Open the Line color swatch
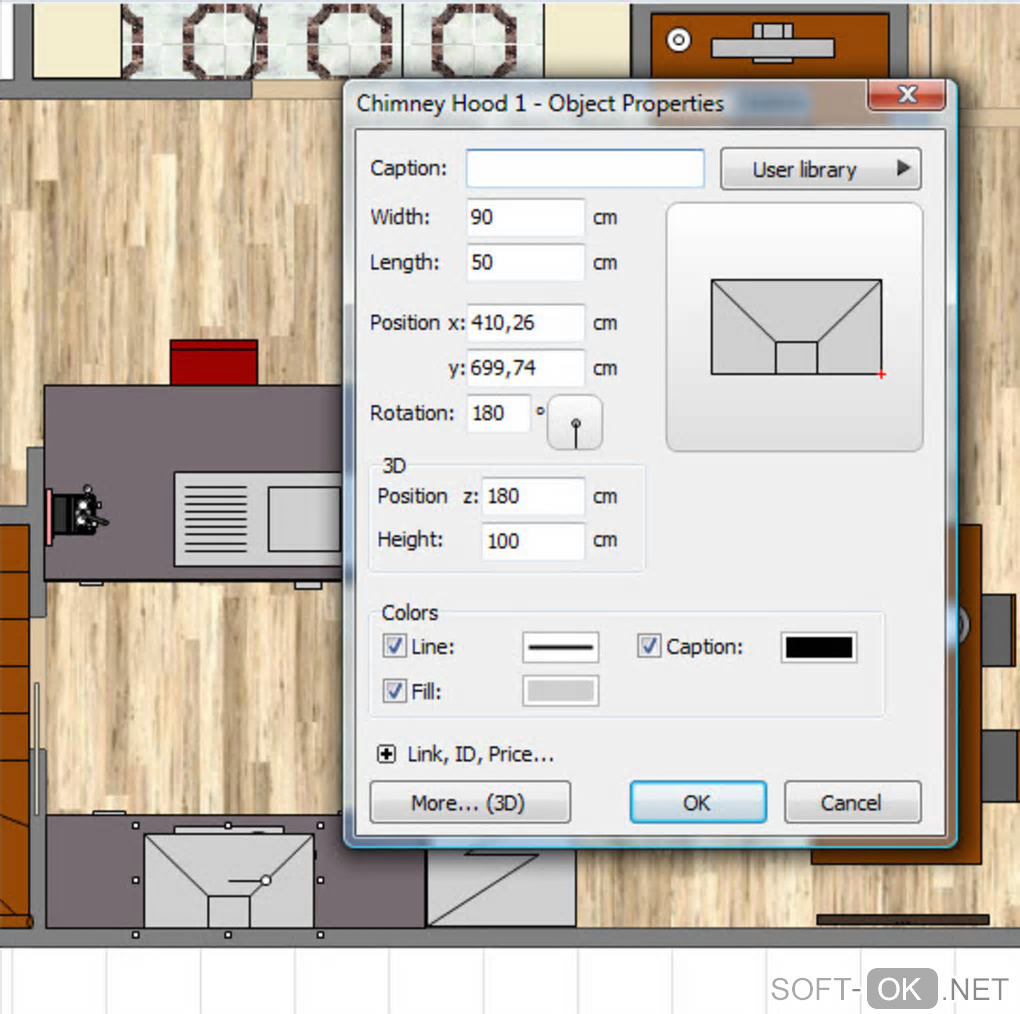Screen dimensions: 1020x1014 click(560, 647)
